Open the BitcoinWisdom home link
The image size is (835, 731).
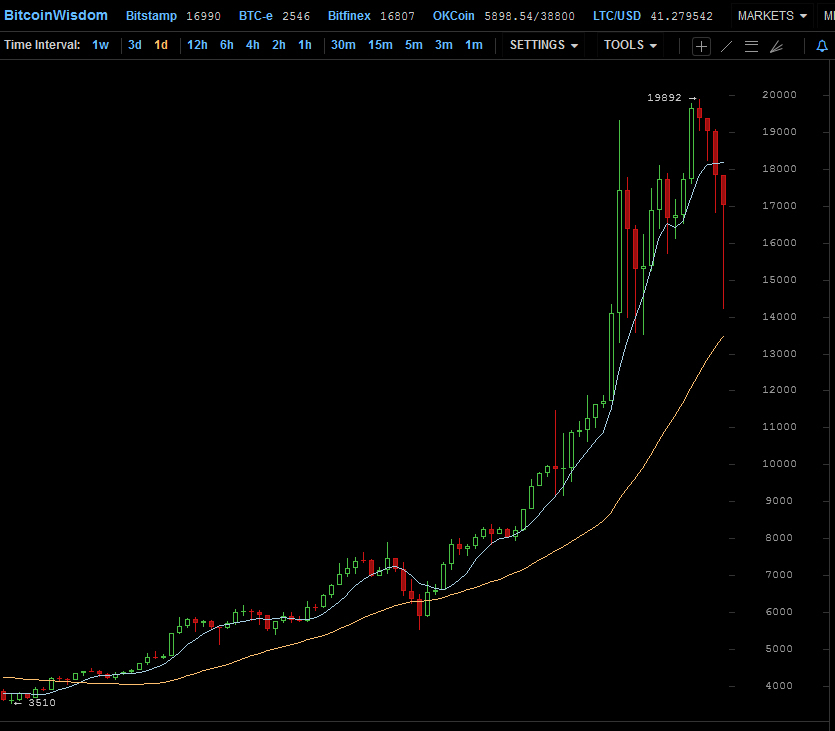point(56,15)
